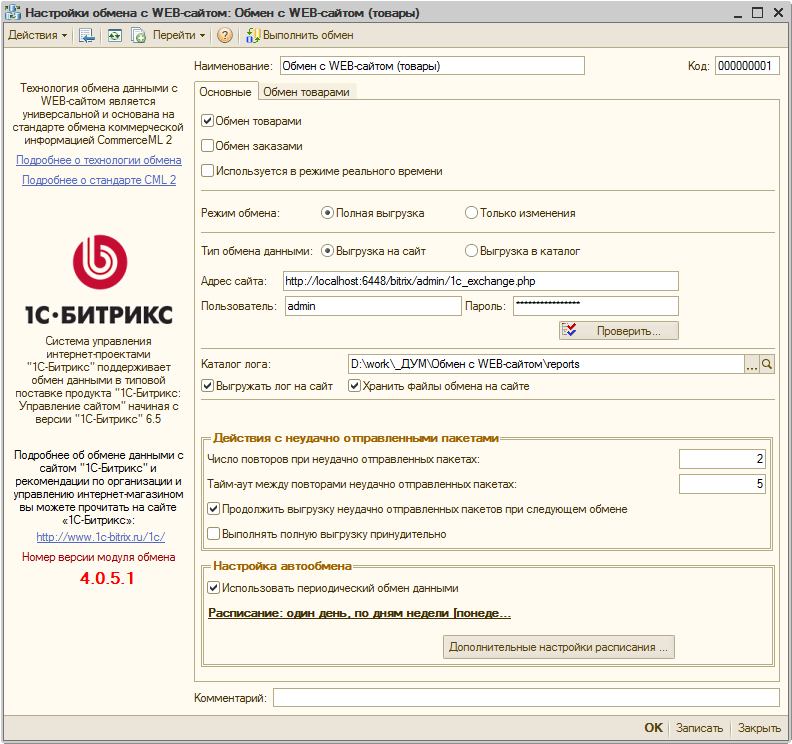
Task: Toggle 'Выгружать лог на сайт' checkbox
Action: 207,386
